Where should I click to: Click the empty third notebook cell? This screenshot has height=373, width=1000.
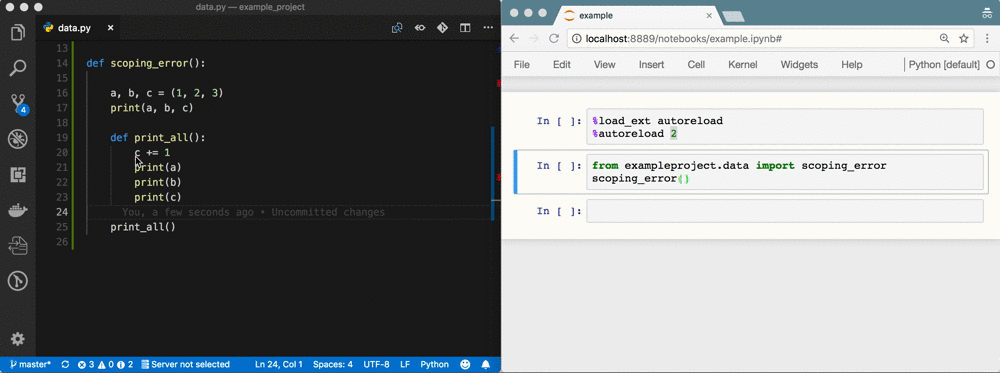pyautogui.click(x=784, y=211)
